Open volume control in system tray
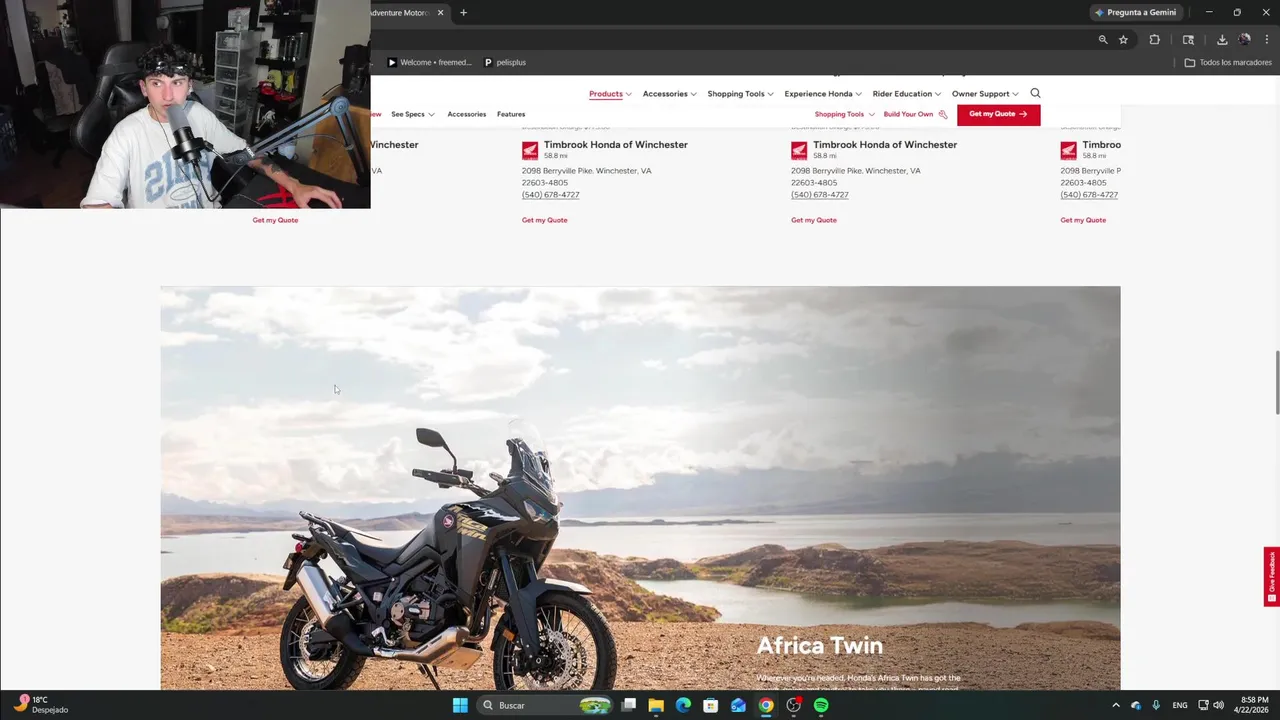This screenshot has width=1280, height=720. 1218,705
